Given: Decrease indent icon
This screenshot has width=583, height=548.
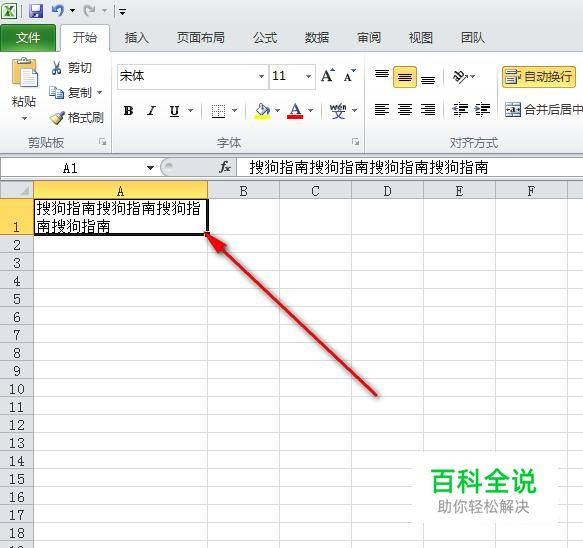Looking at the screenshot, I should [x=460, y=109].
